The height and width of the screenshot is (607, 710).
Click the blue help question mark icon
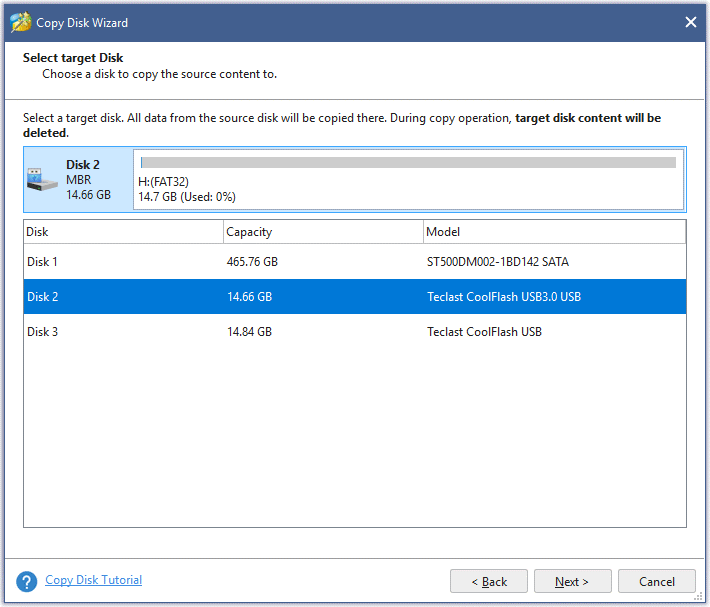click(x=27, y=581)
